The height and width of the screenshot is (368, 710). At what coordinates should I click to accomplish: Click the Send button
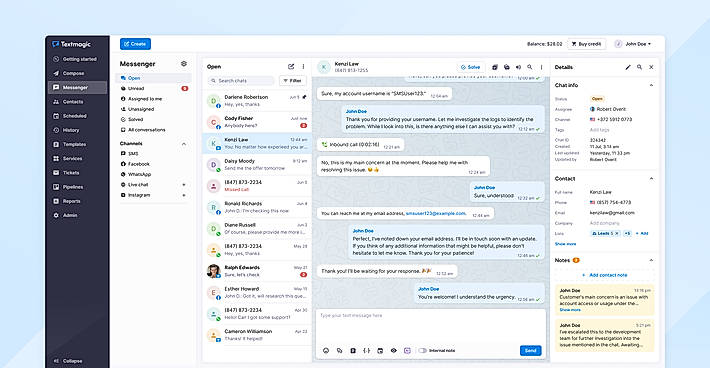[x=530, y=351]
